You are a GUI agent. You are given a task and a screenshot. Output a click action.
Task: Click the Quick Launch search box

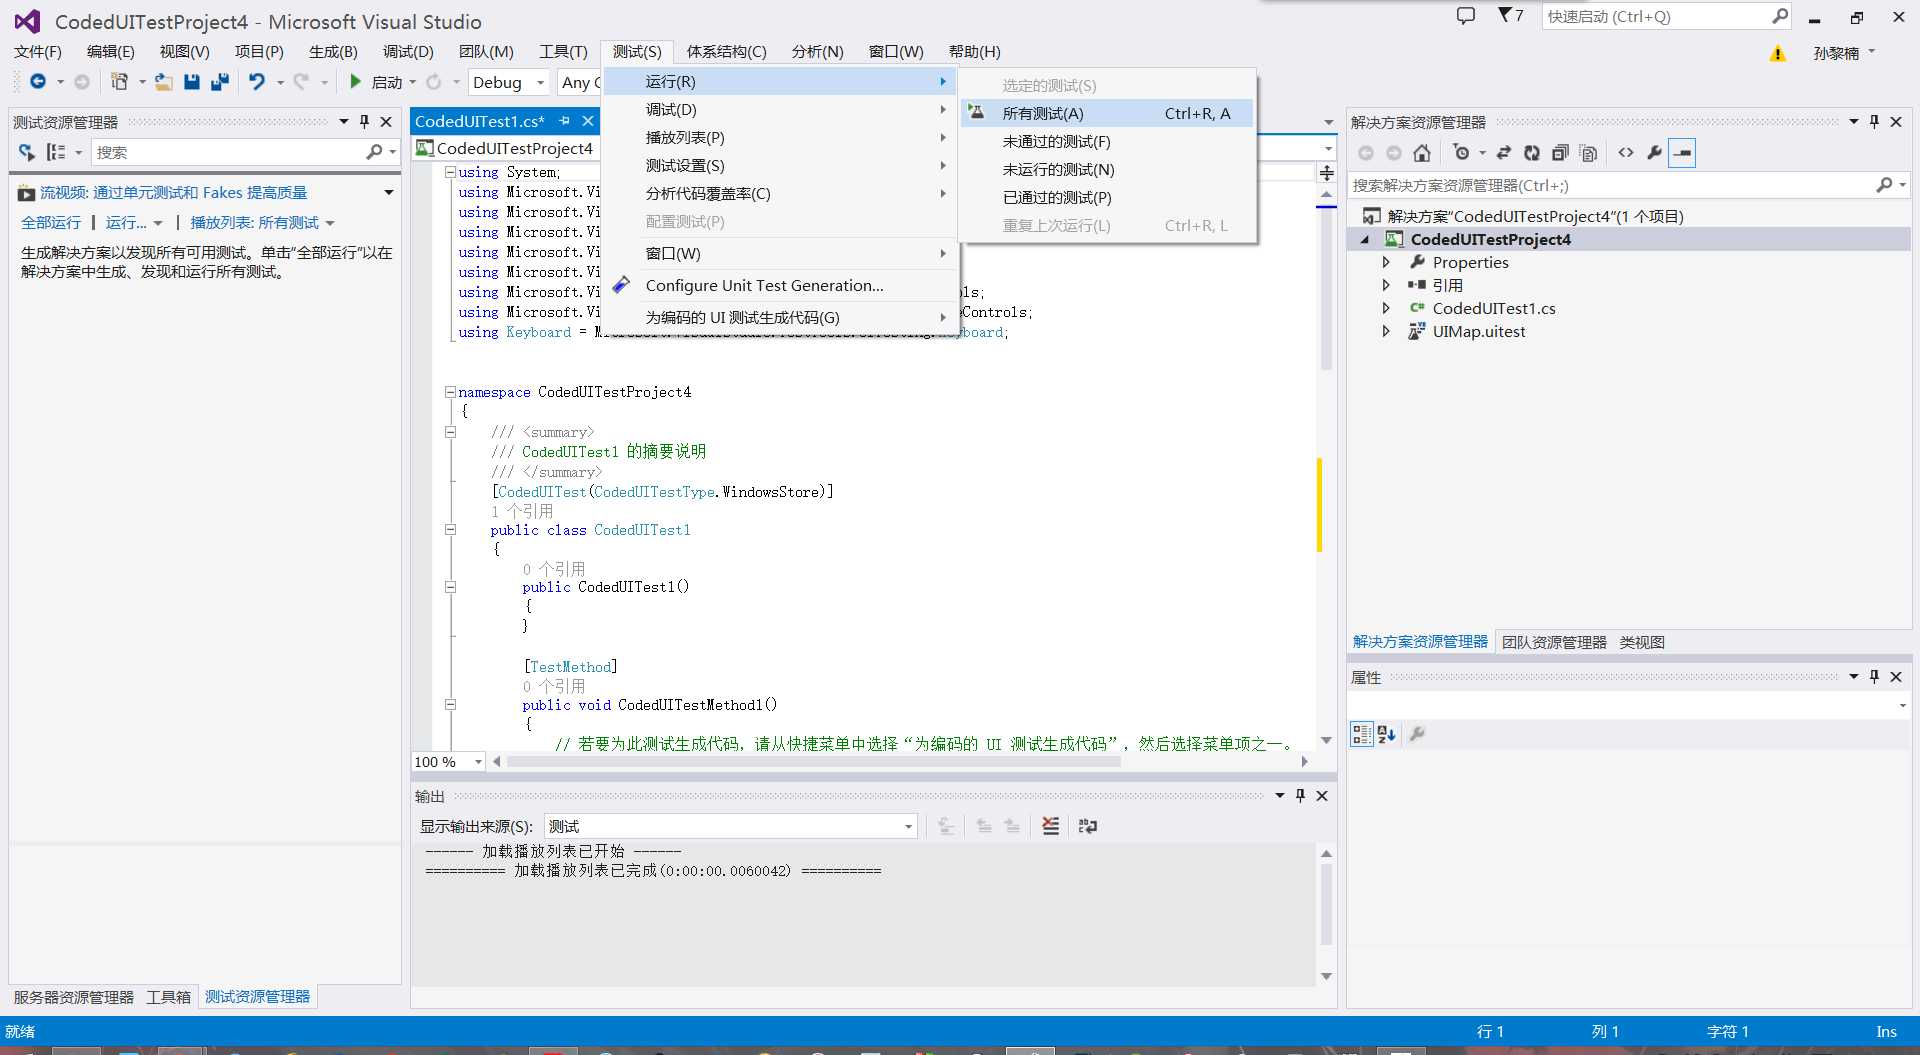click(1658, 16)
